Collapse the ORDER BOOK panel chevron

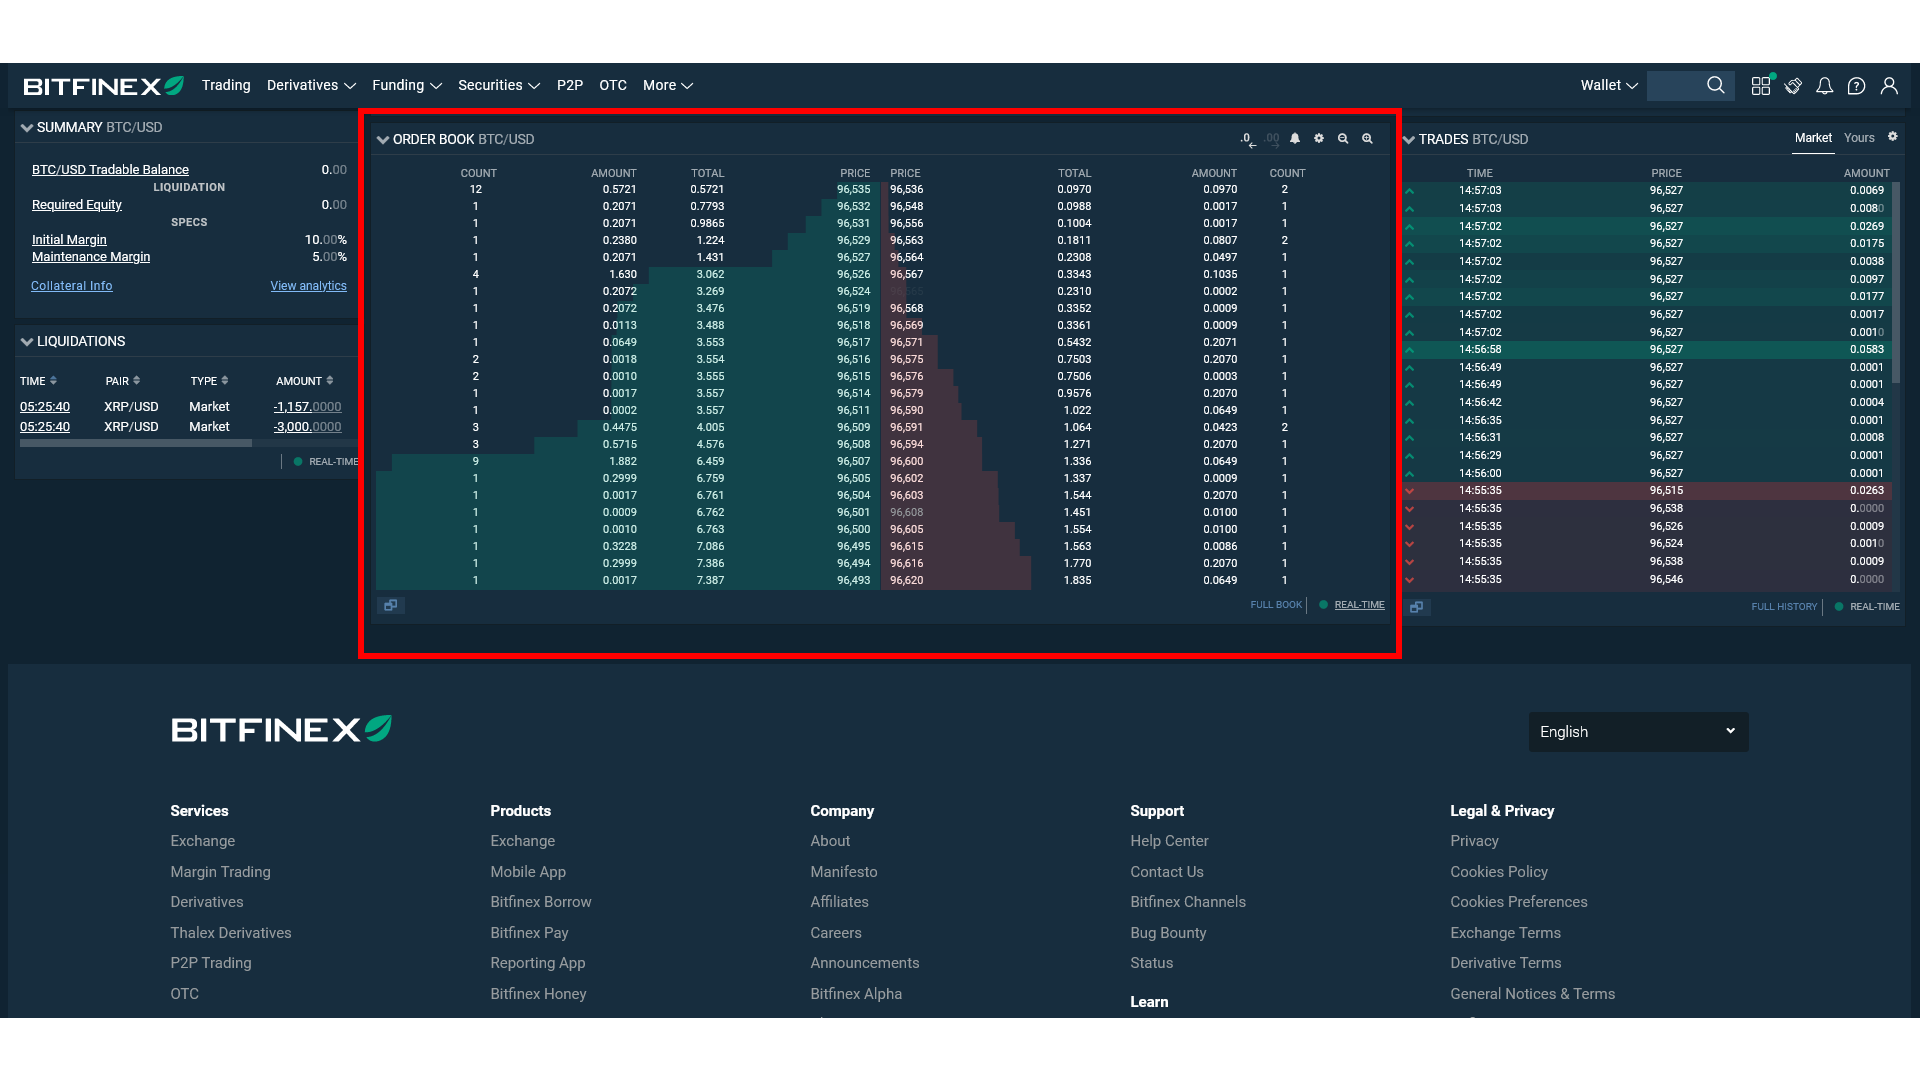383,139
